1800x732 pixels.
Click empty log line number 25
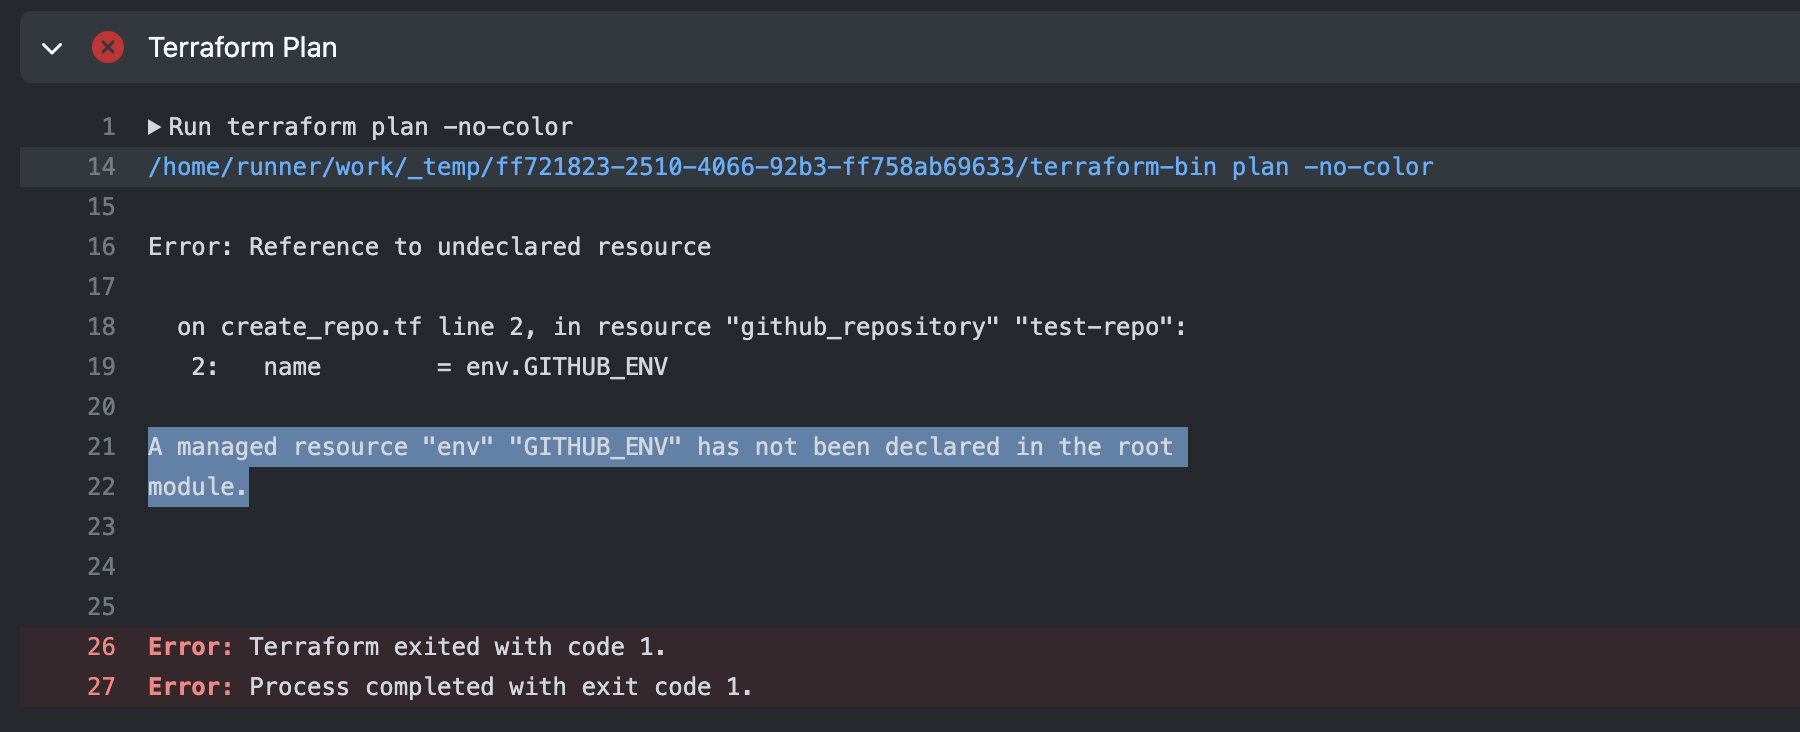tap(101, 607)
